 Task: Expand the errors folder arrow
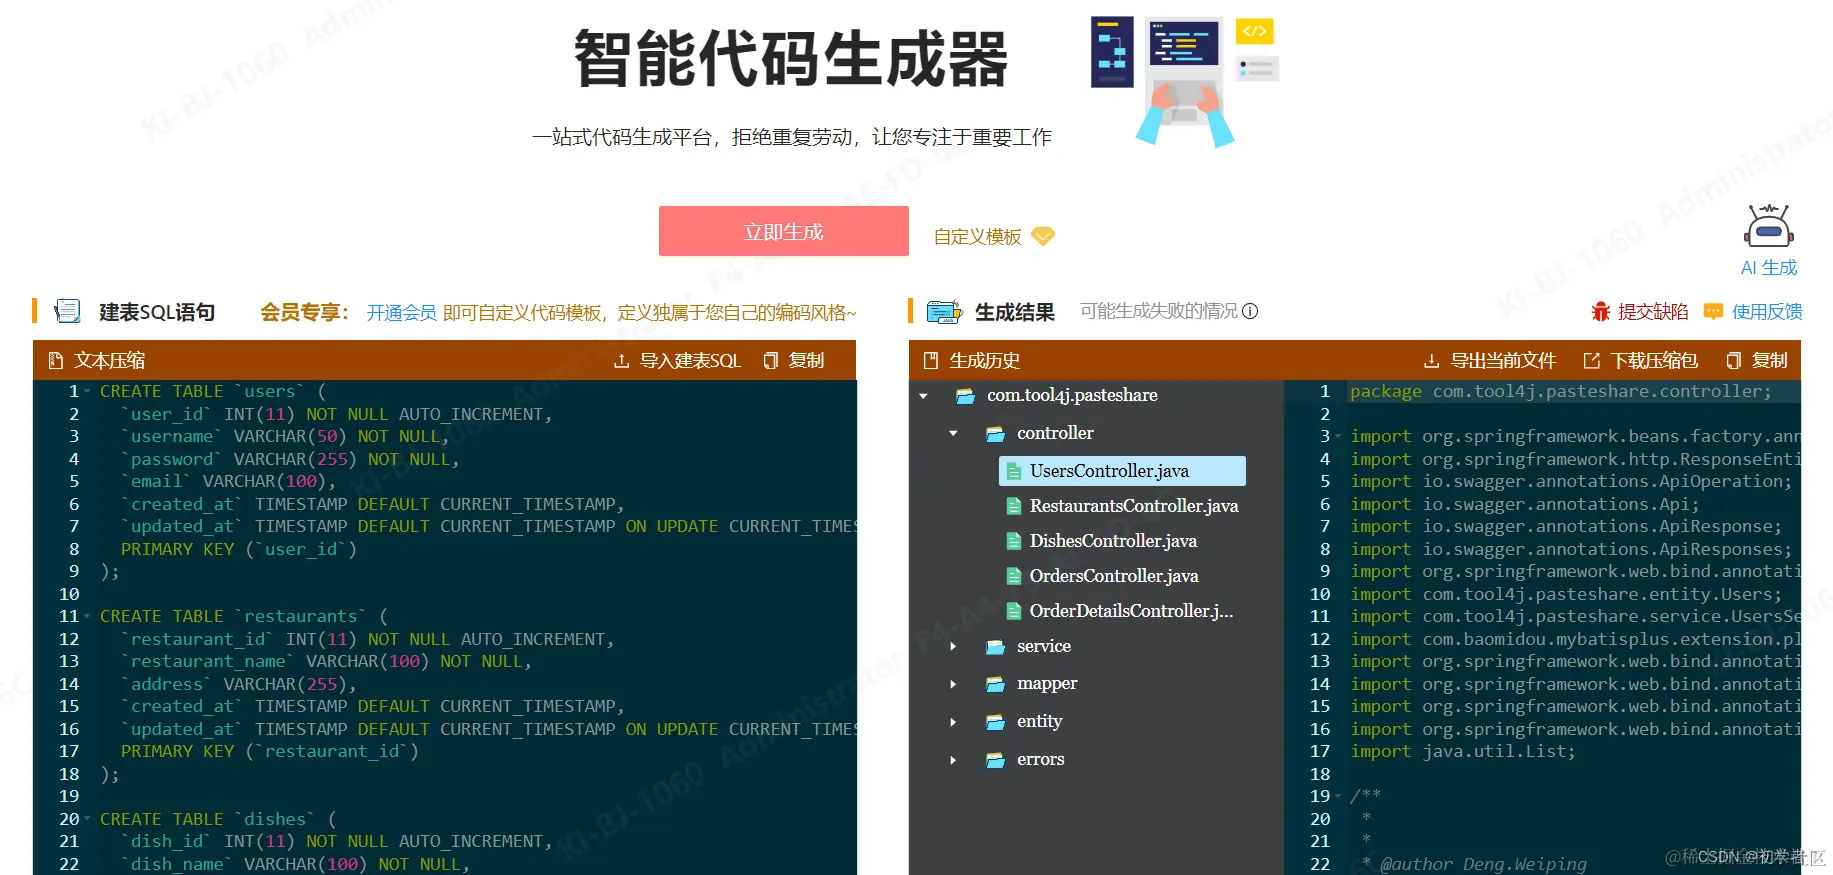[x=953, y=760]
